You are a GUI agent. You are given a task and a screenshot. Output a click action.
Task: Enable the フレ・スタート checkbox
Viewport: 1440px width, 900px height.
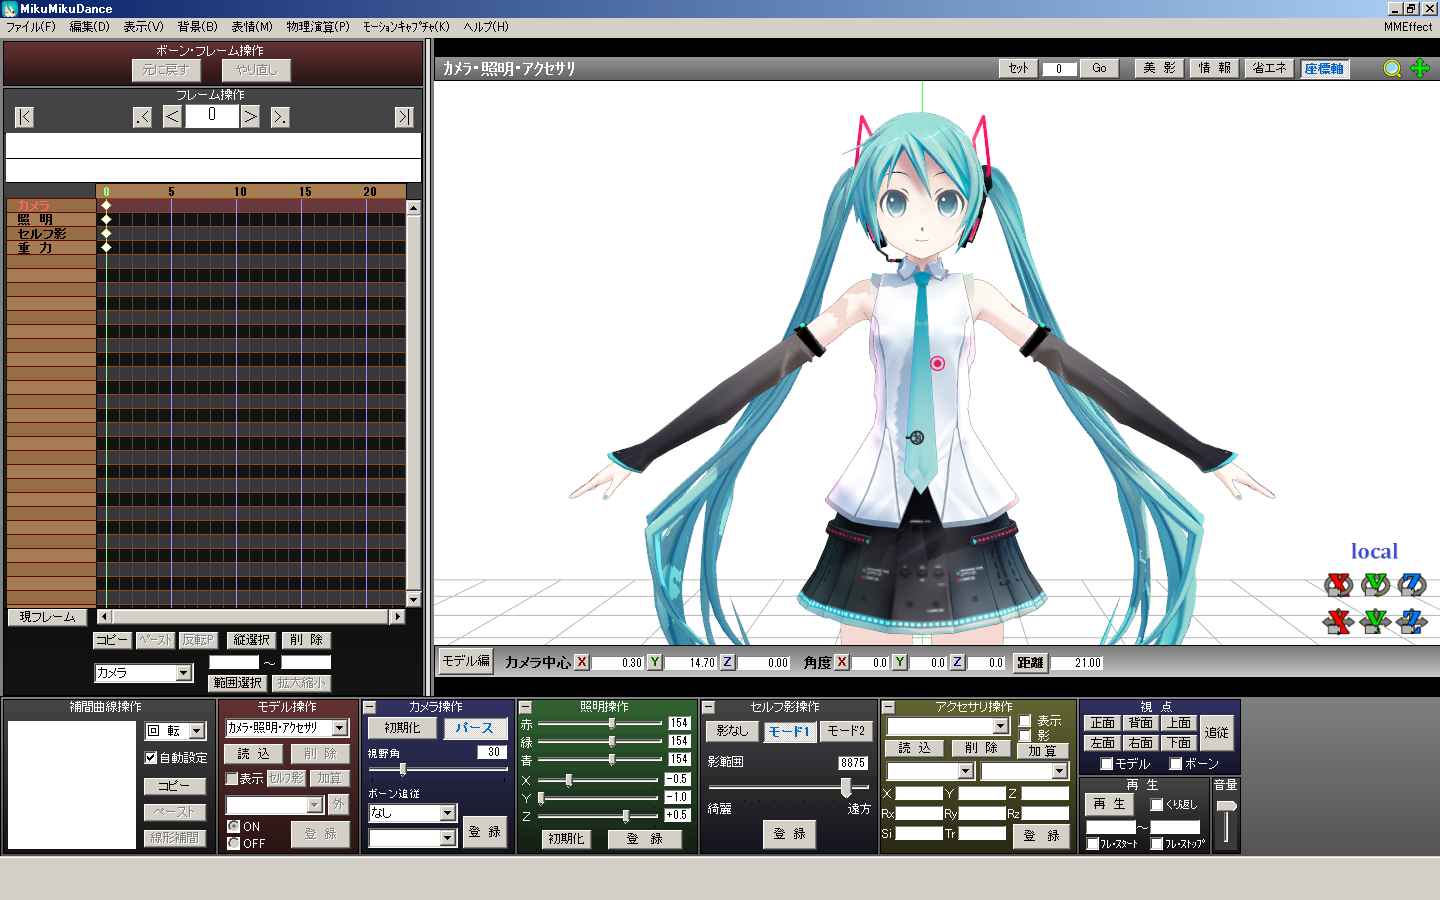pyautogui.click(x=1093, y=844)
